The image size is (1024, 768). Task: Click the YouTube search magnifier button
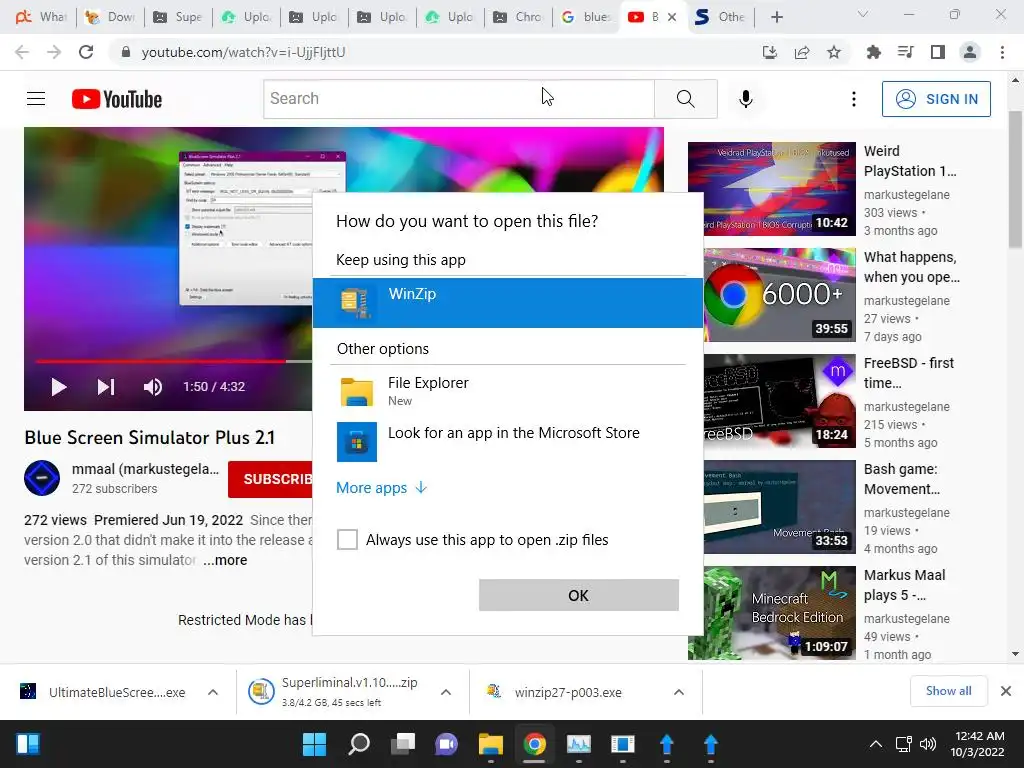pos(686,99)
